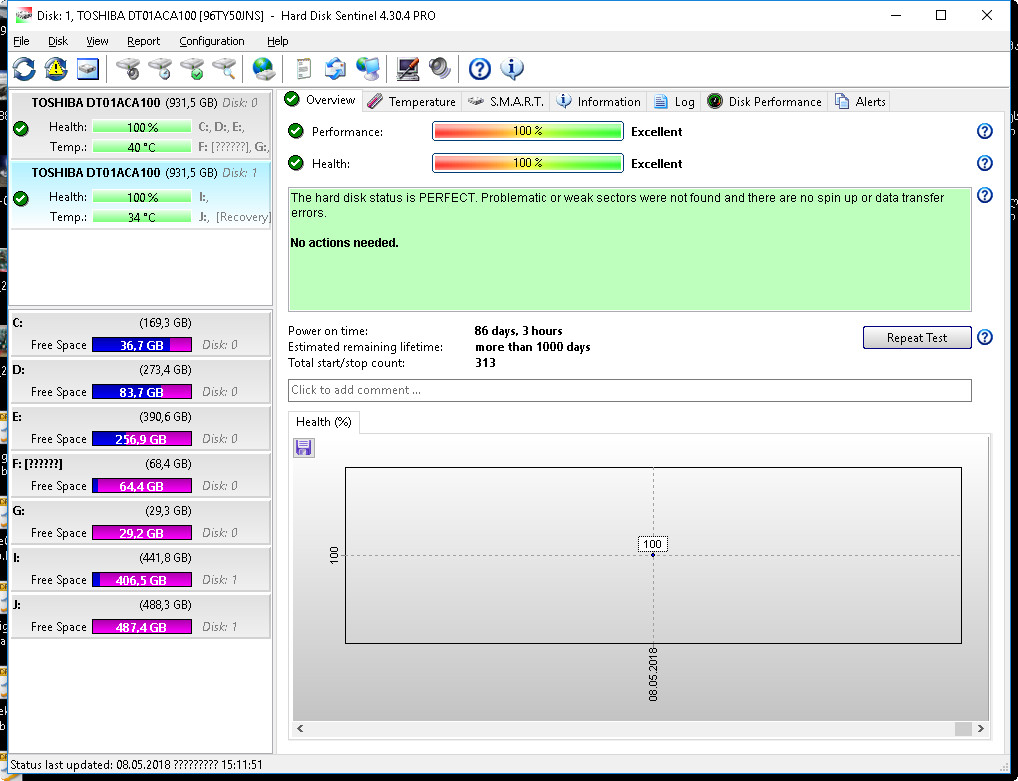Click the speaker icon in toolbar
The height and width of the screenshot is (781, 1018).
(440, 69)
